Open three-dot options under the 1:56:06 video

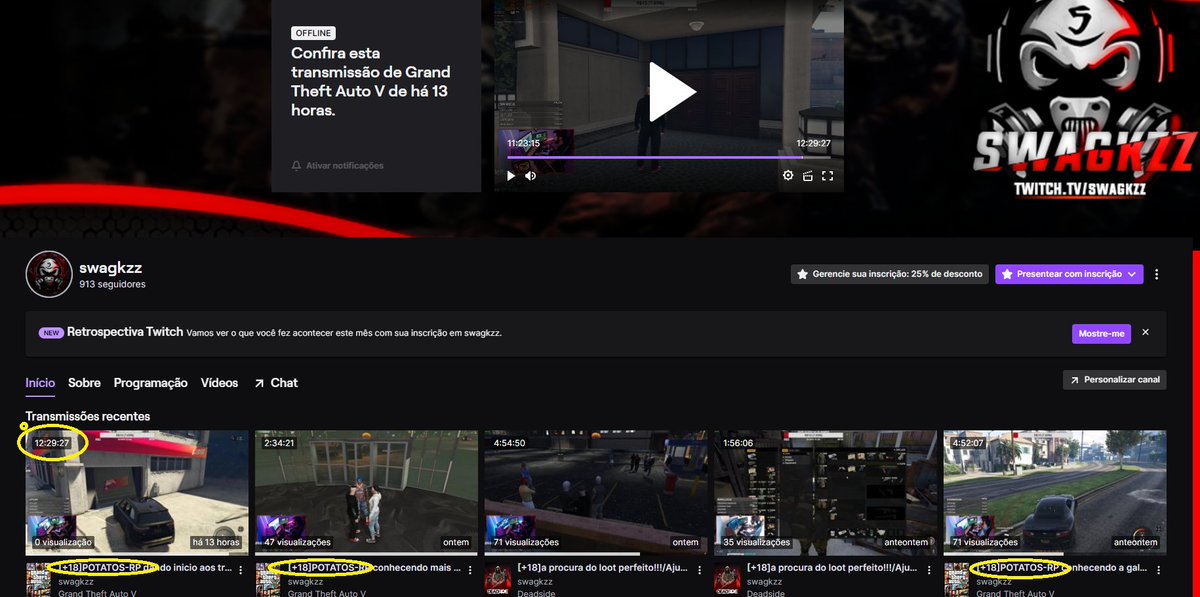(x=929, y=568)
